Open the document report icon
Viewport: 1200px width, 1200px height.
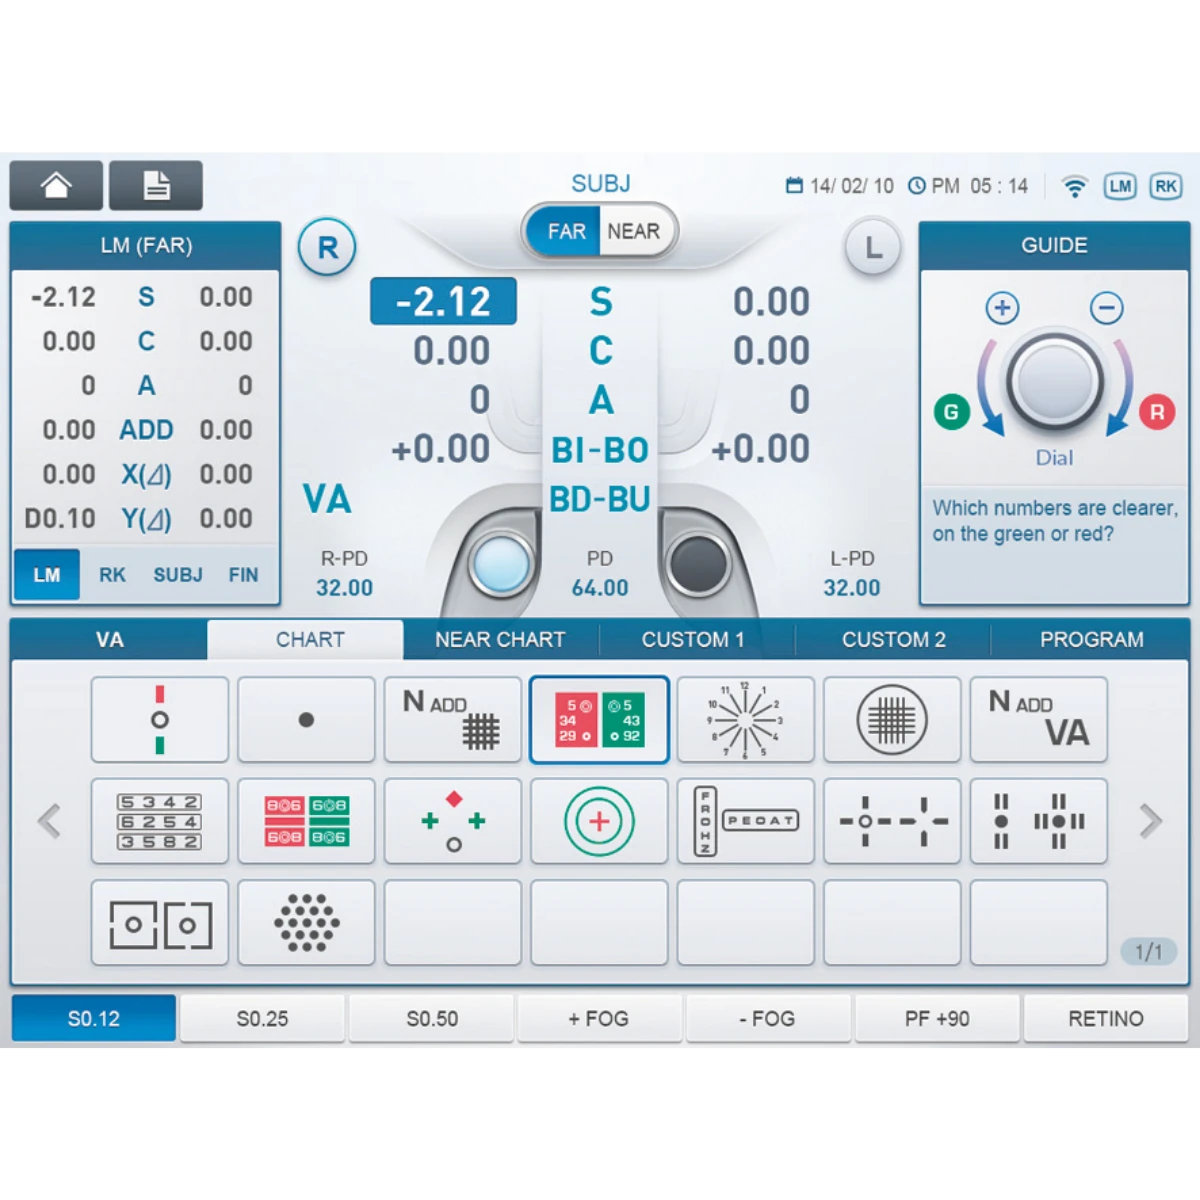coord(156,186)
